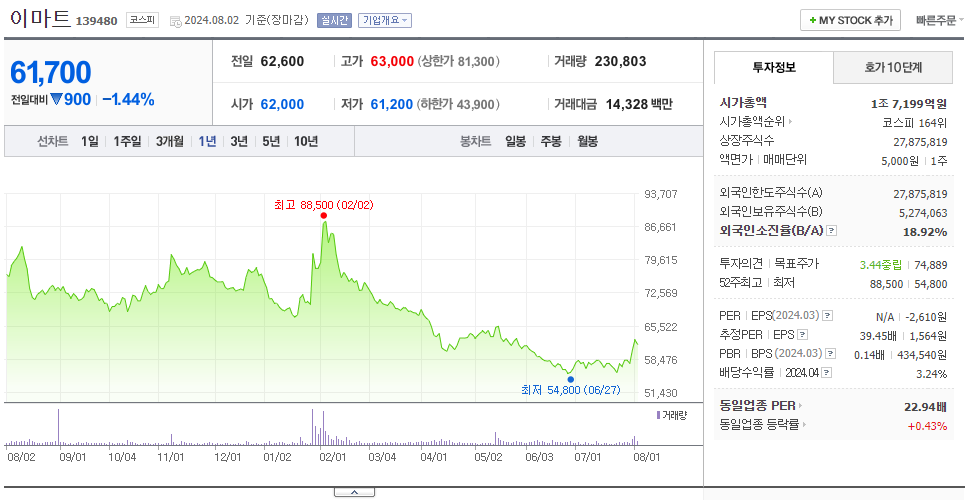Click help icon beside PBR BPS(2024.03)

831,354
